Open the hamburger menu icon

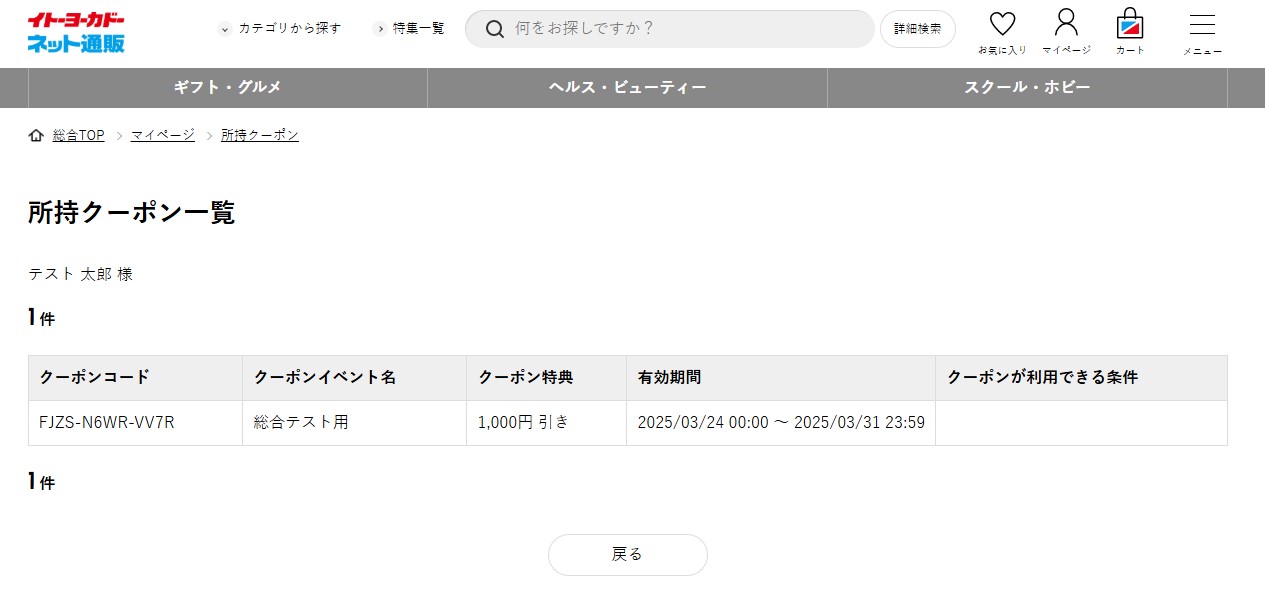pos(1202,26)
